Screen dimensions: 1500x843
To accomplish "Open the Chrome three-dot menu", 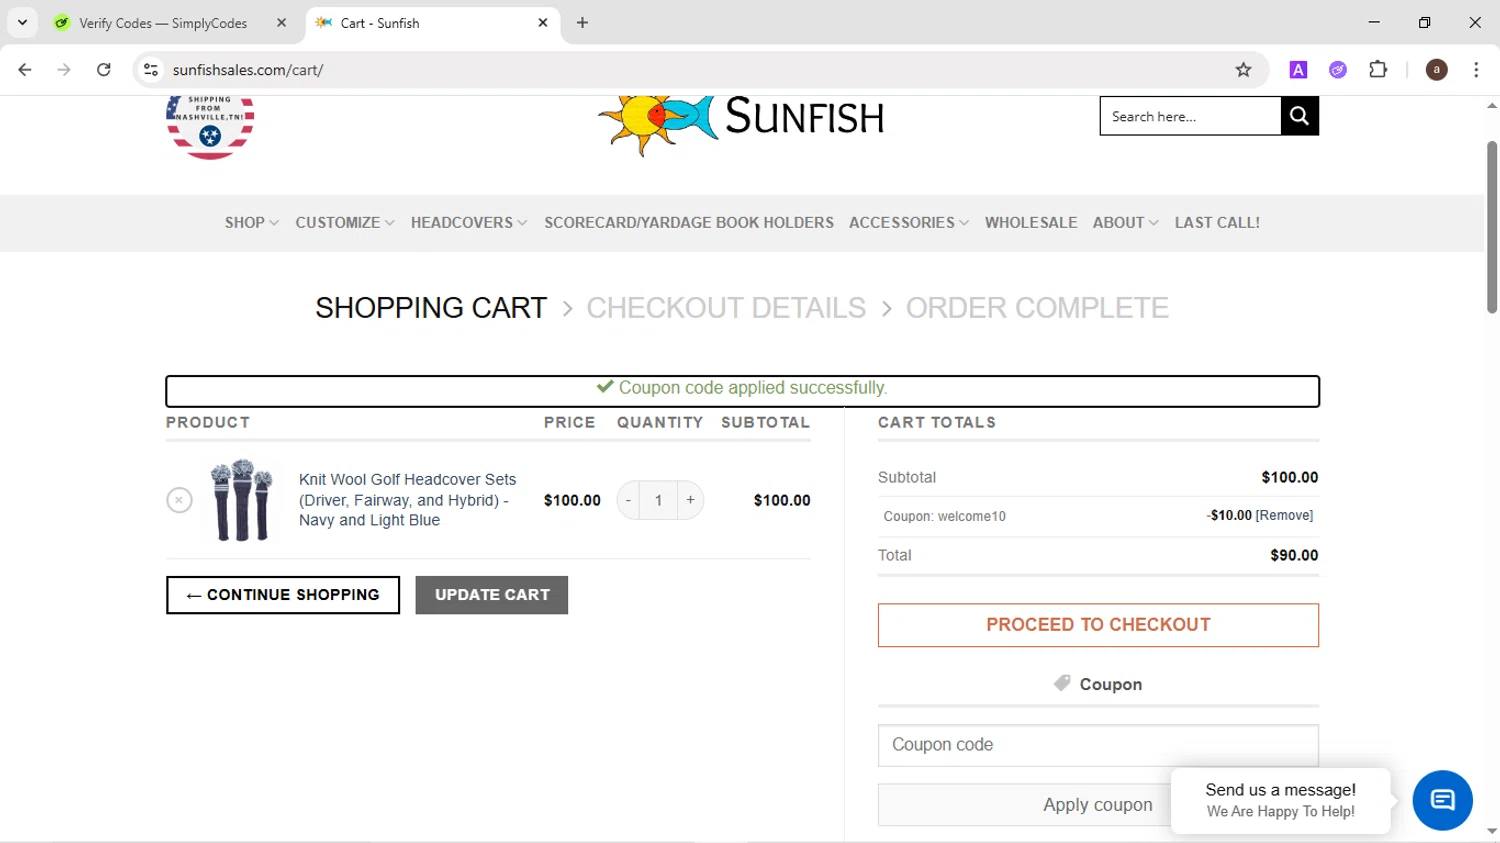I will click(x=1476, y=70).
